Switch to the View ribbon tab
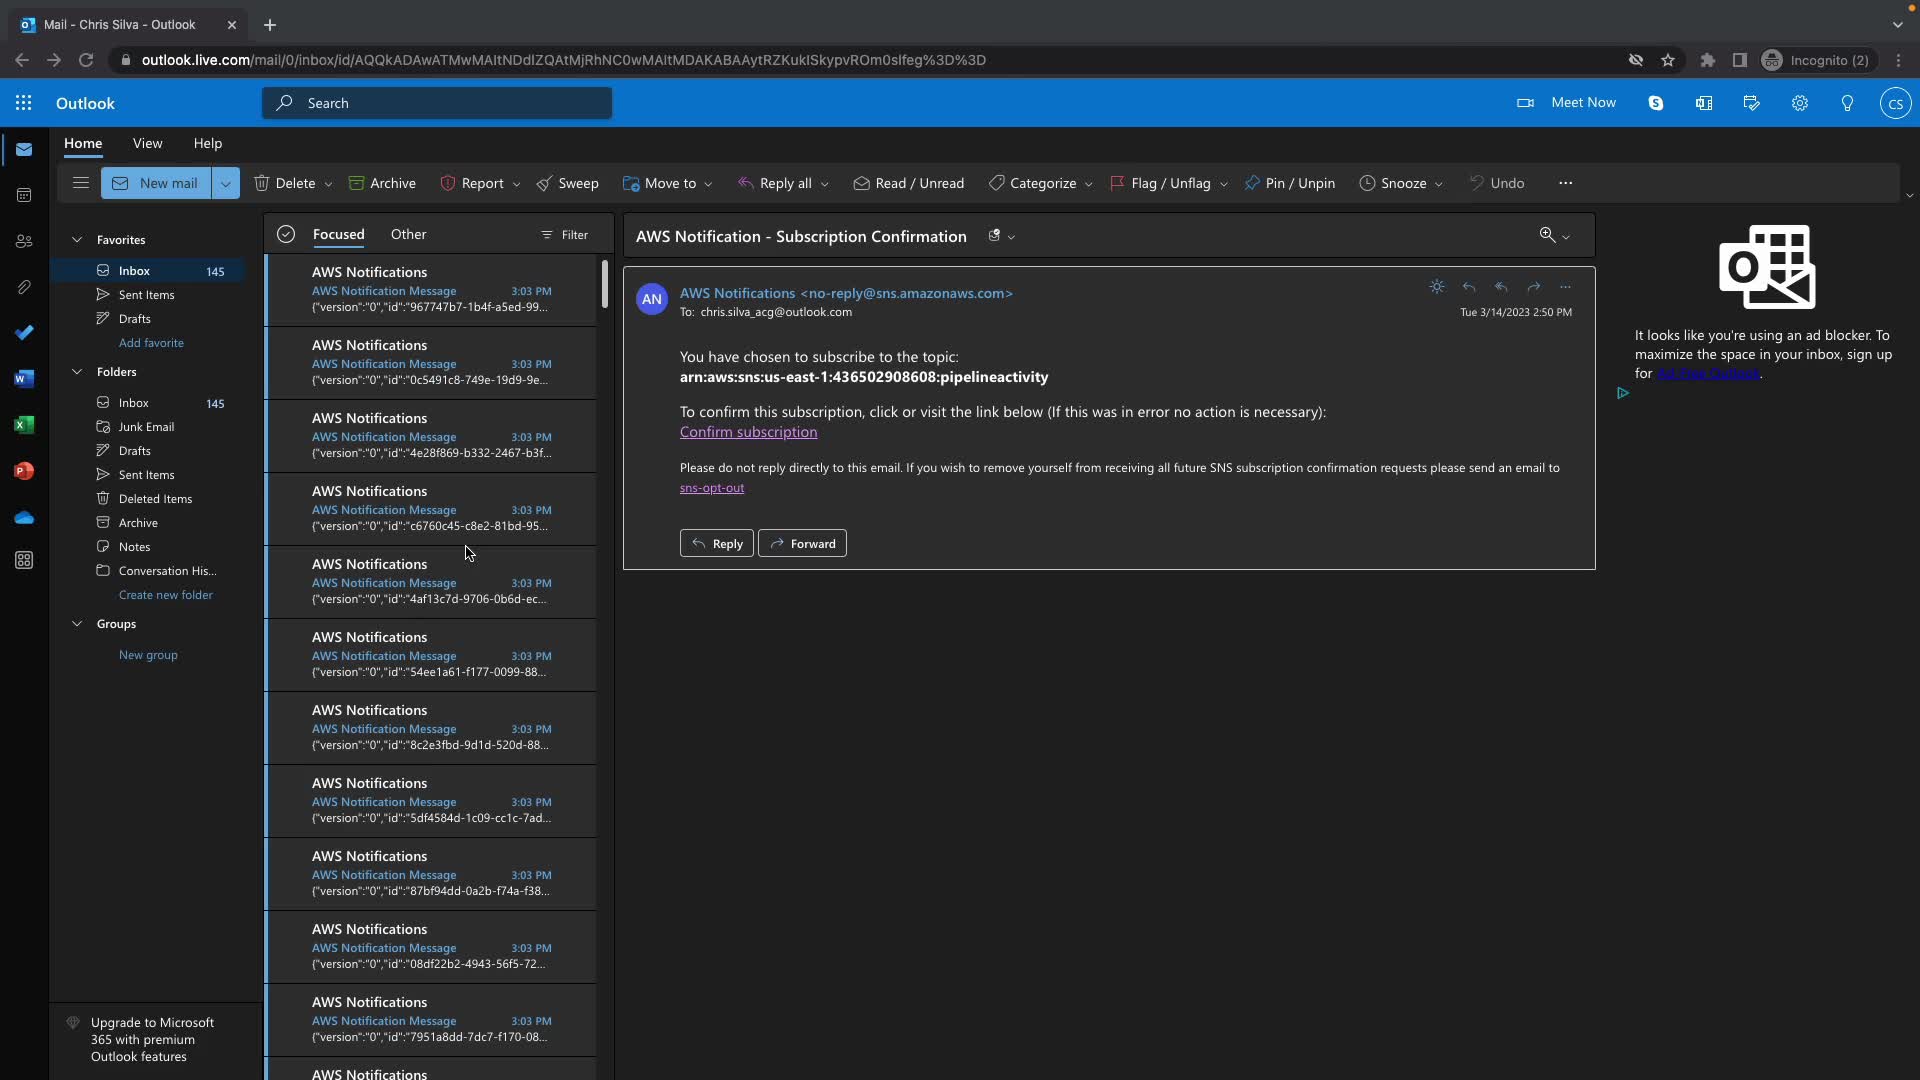The width and height of the screenshot is (1920, 1080). [147, 143]
